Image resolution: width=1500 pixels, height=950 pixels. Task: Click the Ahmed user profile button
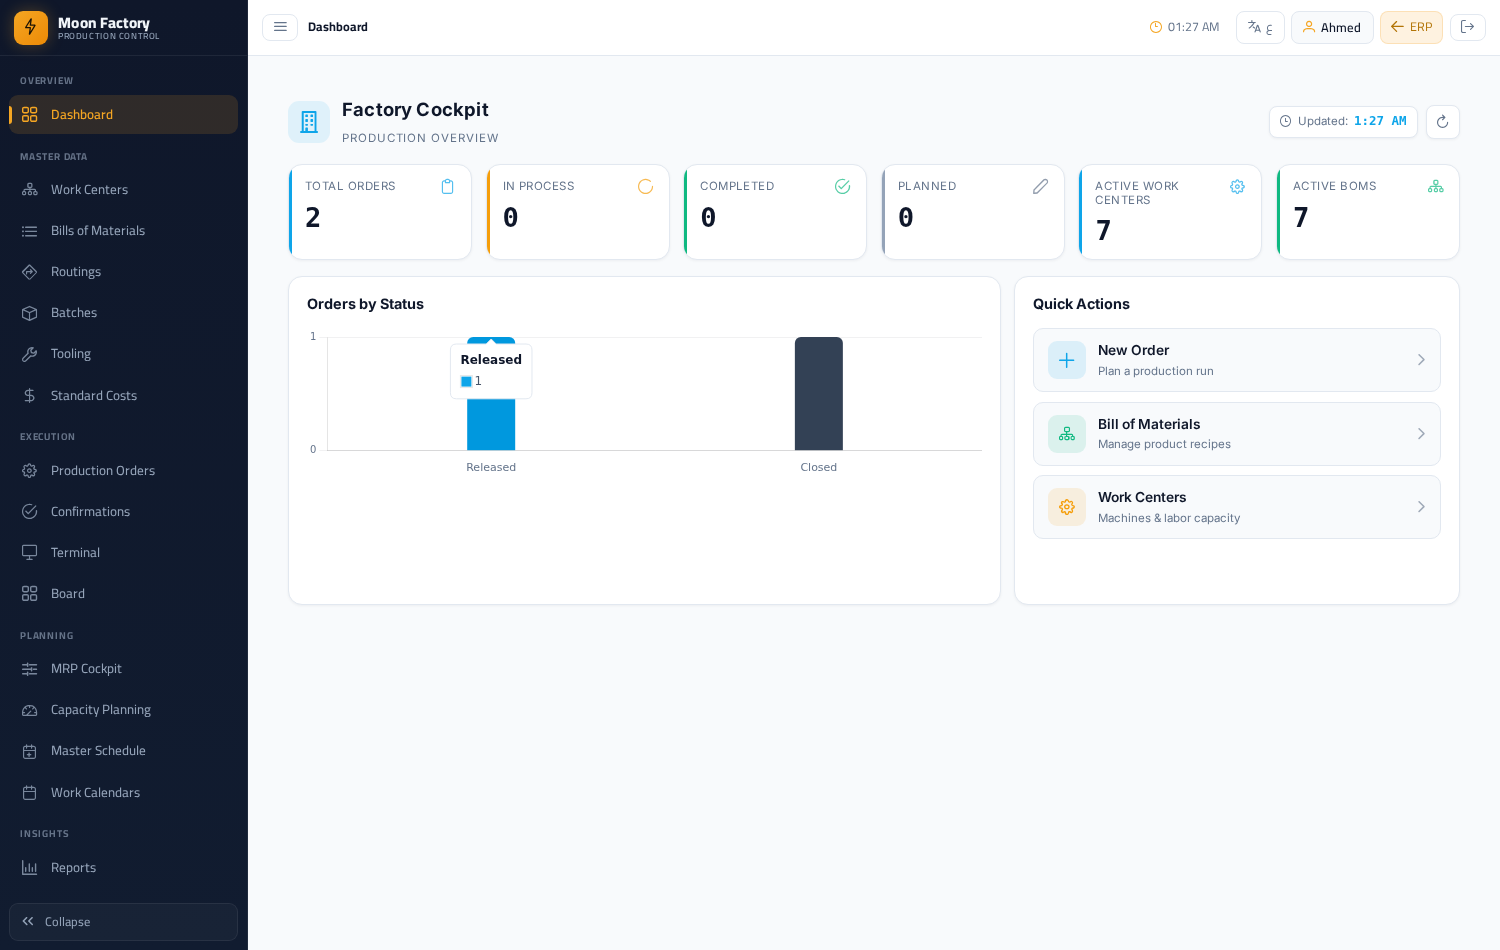click(x=1332, y=27)
